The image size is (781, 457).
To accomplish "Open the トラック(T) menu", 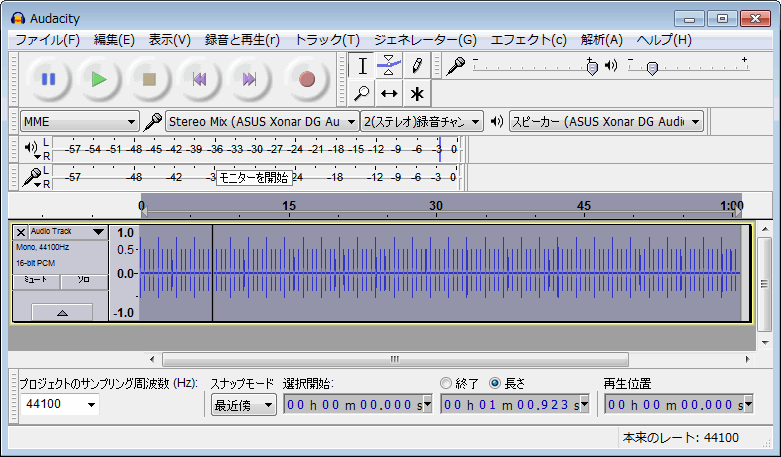I will pyautogui.click(x=327, y=40).
